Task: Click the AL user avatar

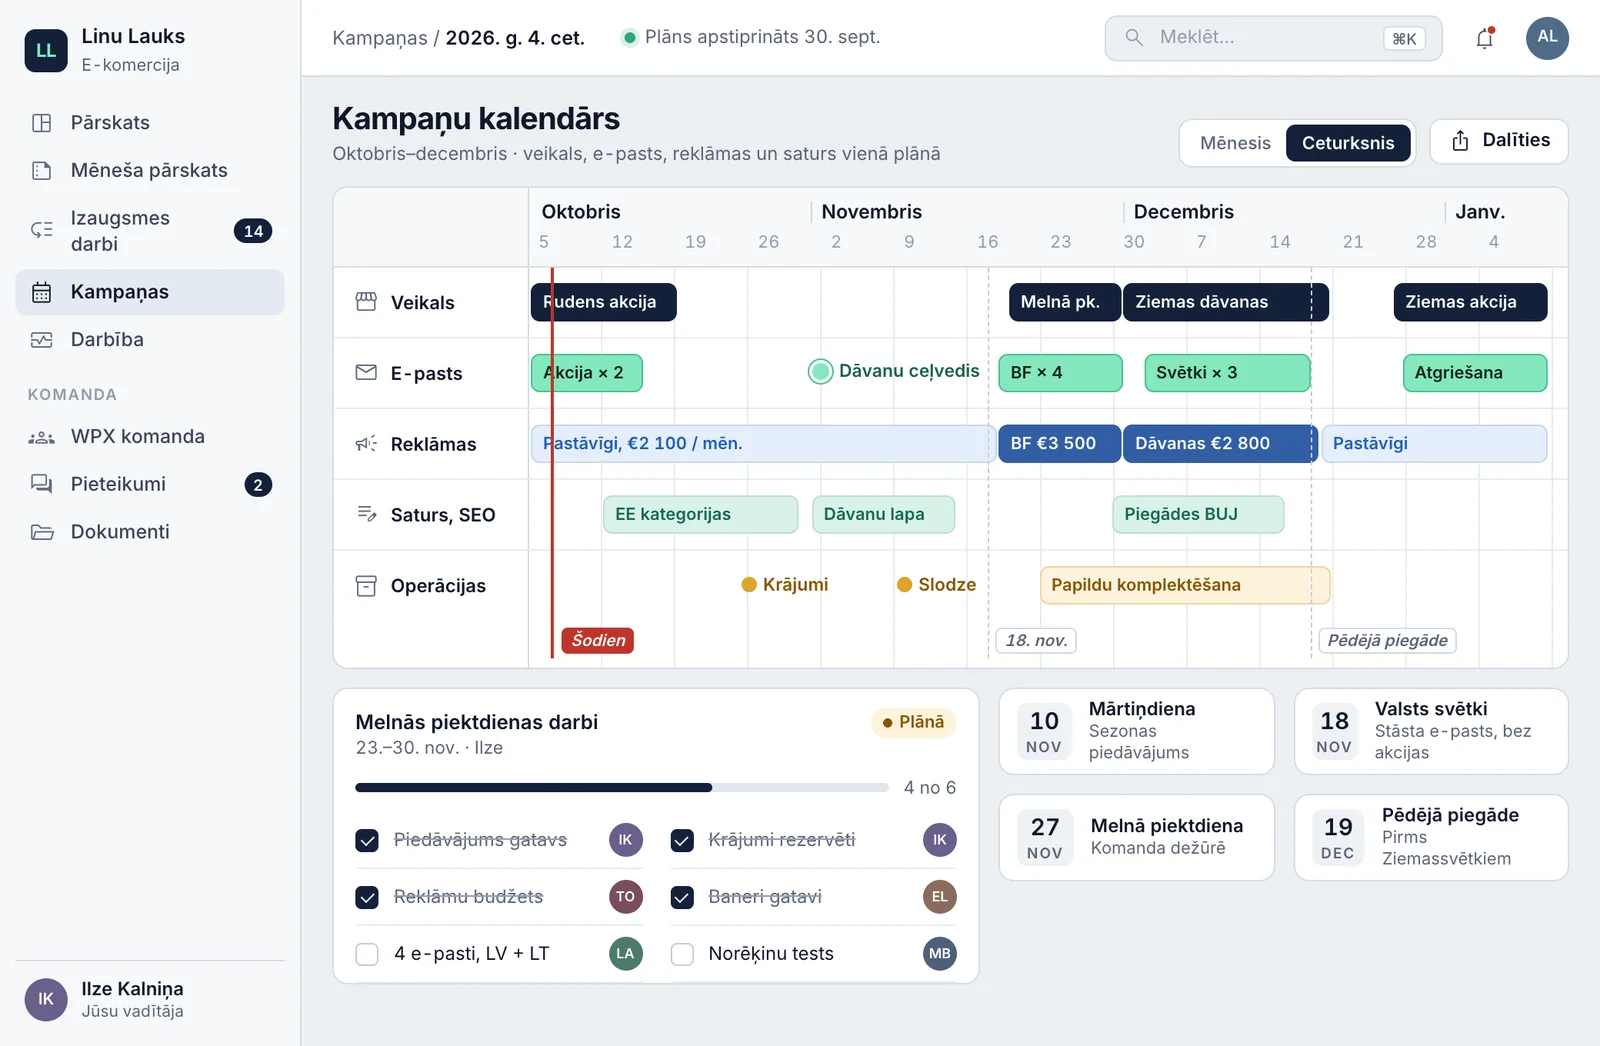Action: point(1547,38)
